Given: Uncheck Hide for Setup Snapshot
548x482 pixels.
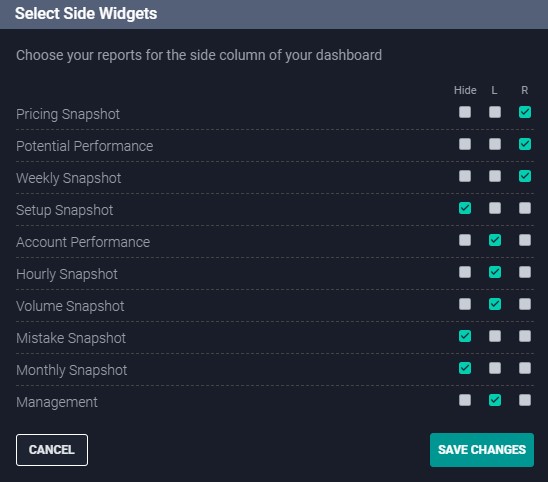Looking at the screenshot, I should point(465,208).
